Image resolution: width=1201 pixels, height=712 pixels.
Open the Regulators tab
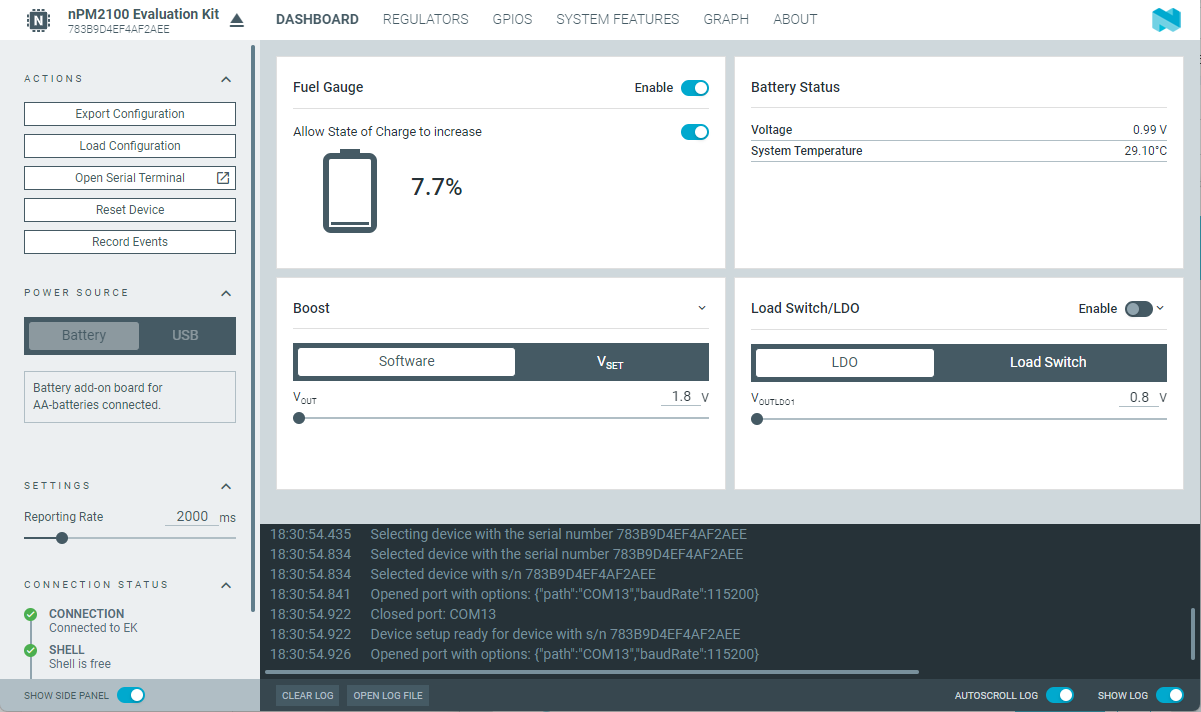pos(426,20)
